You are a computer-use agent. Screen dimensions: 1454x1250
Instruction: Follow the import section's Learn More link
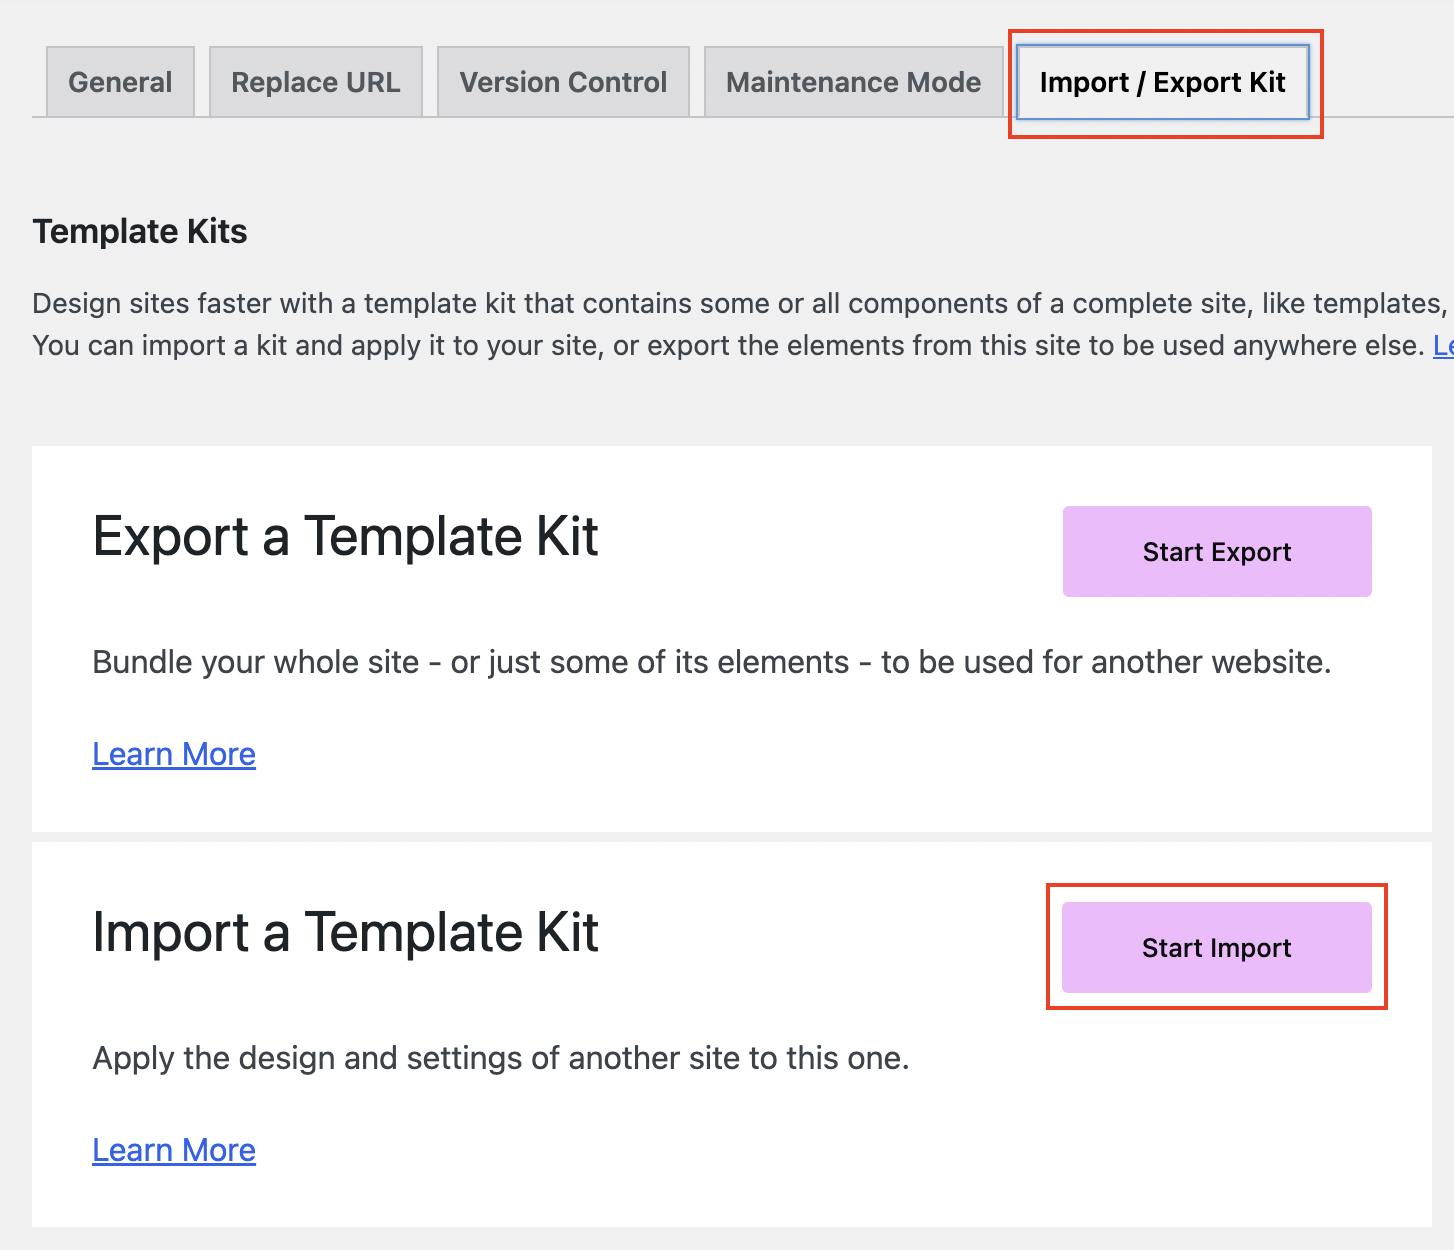coord(173,1150)
